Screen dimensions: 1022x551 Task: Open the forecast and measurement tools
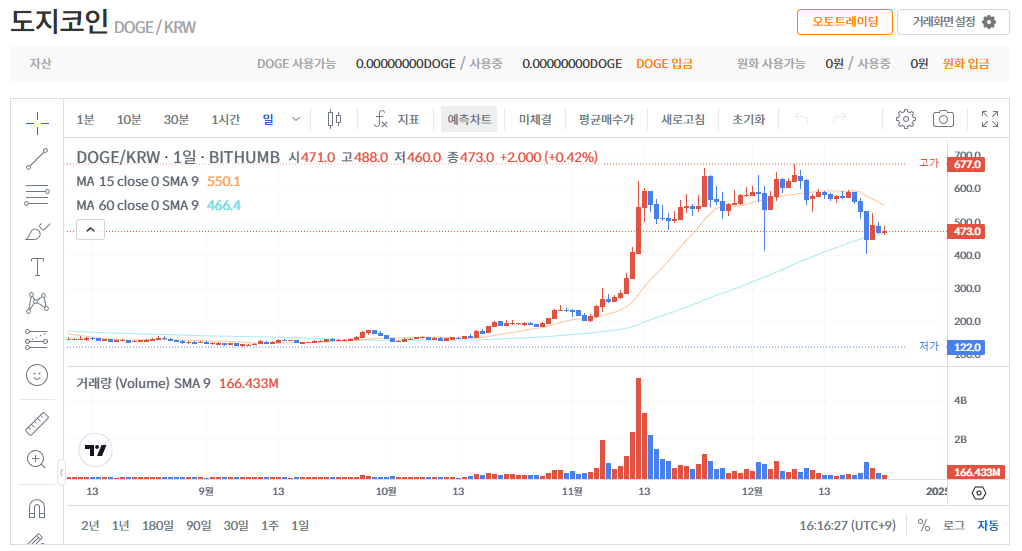37,339
